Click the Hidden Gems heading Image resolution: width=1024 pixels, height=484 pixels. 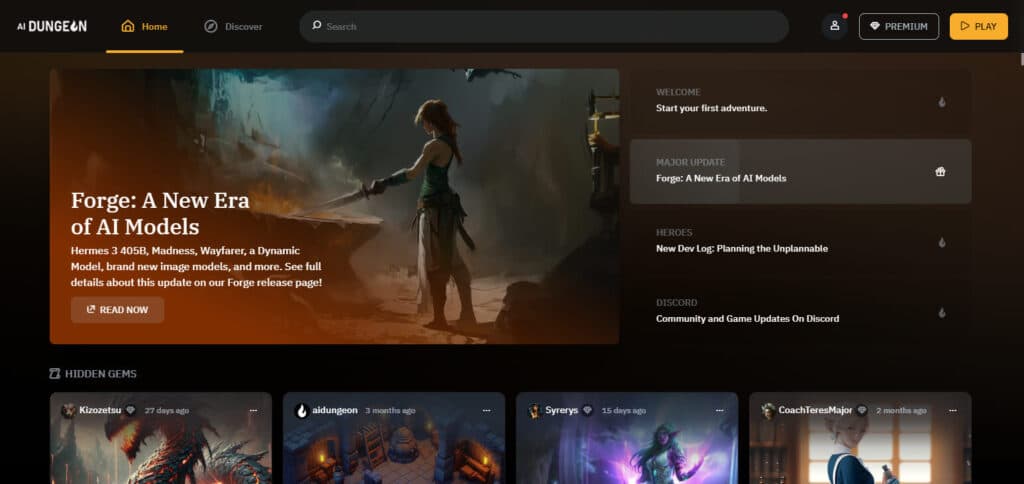[x=101, y=374]
